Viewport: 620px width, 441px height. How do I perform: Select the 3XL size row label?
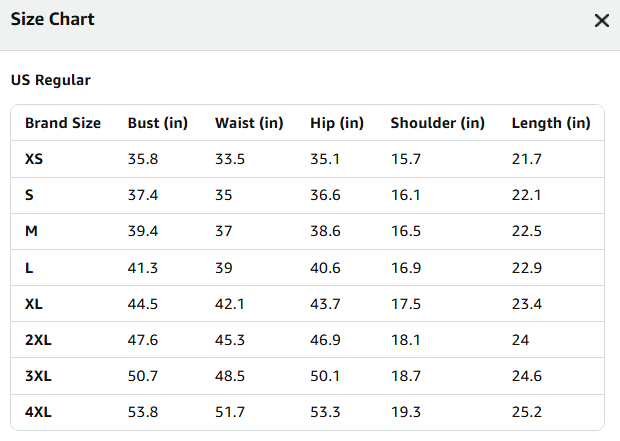[38, 376]
